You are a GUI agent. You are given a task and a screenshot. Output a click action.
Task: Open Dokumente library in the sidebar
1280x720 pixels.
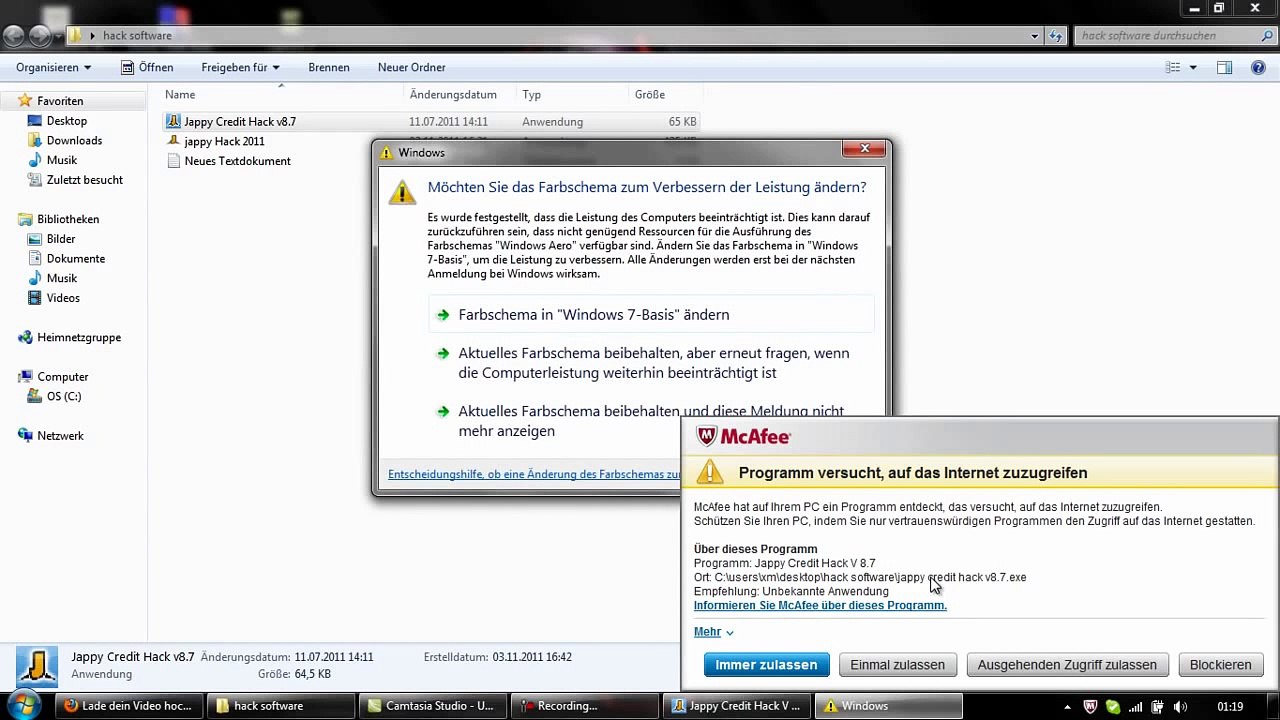click(76, 259)
